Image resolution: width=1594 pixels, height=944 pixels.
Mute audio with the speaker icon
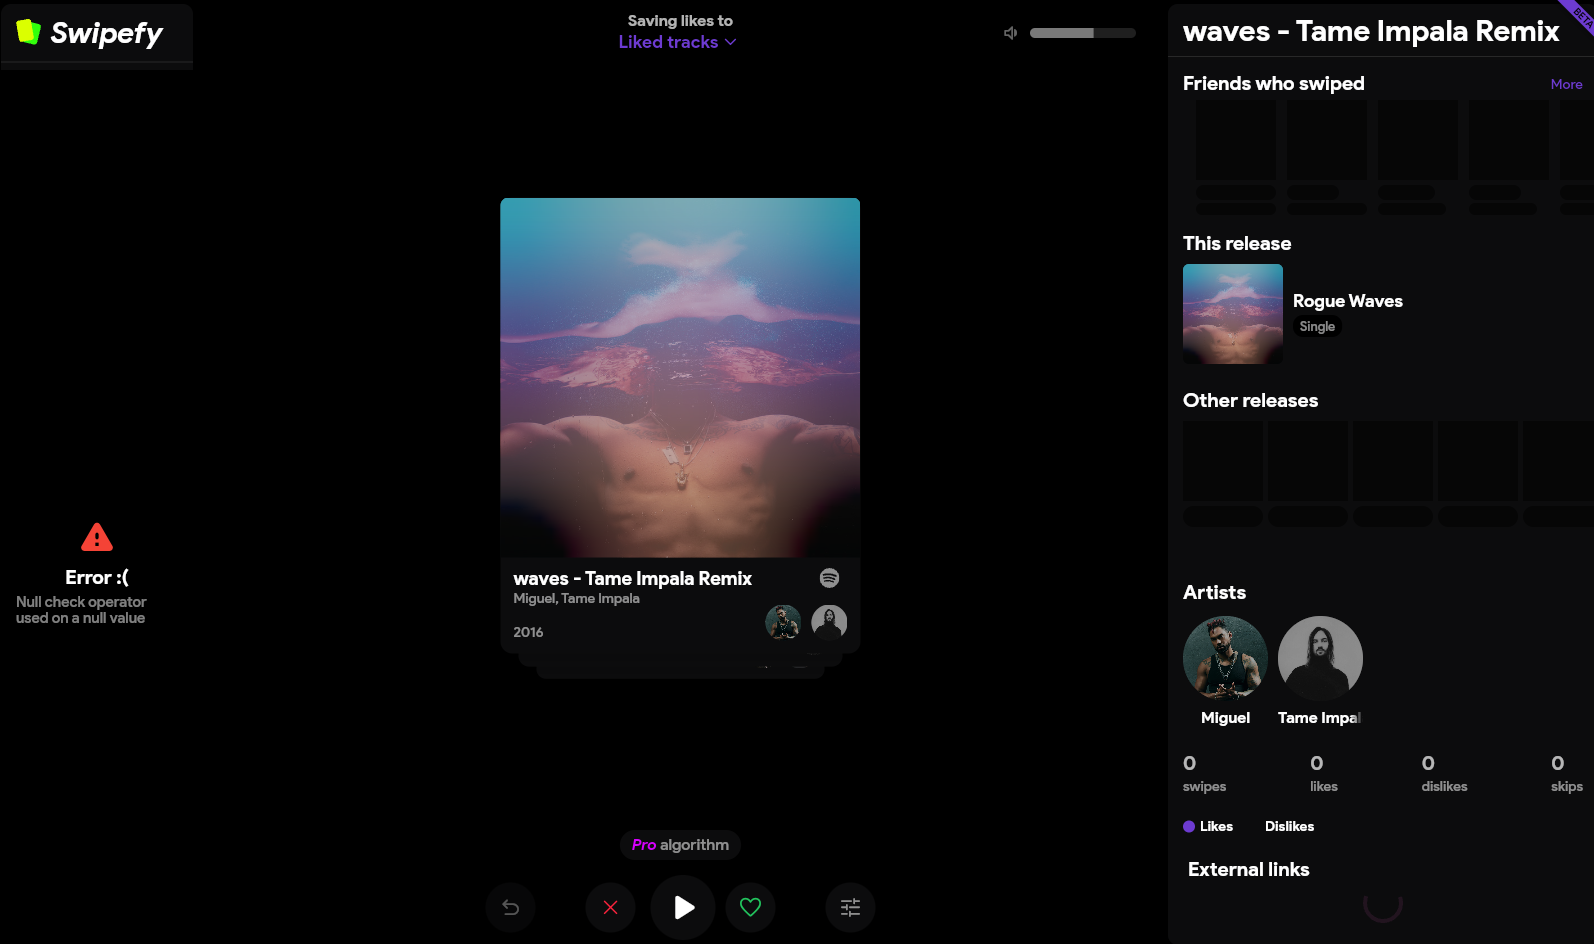click(x=1011, y=33)
